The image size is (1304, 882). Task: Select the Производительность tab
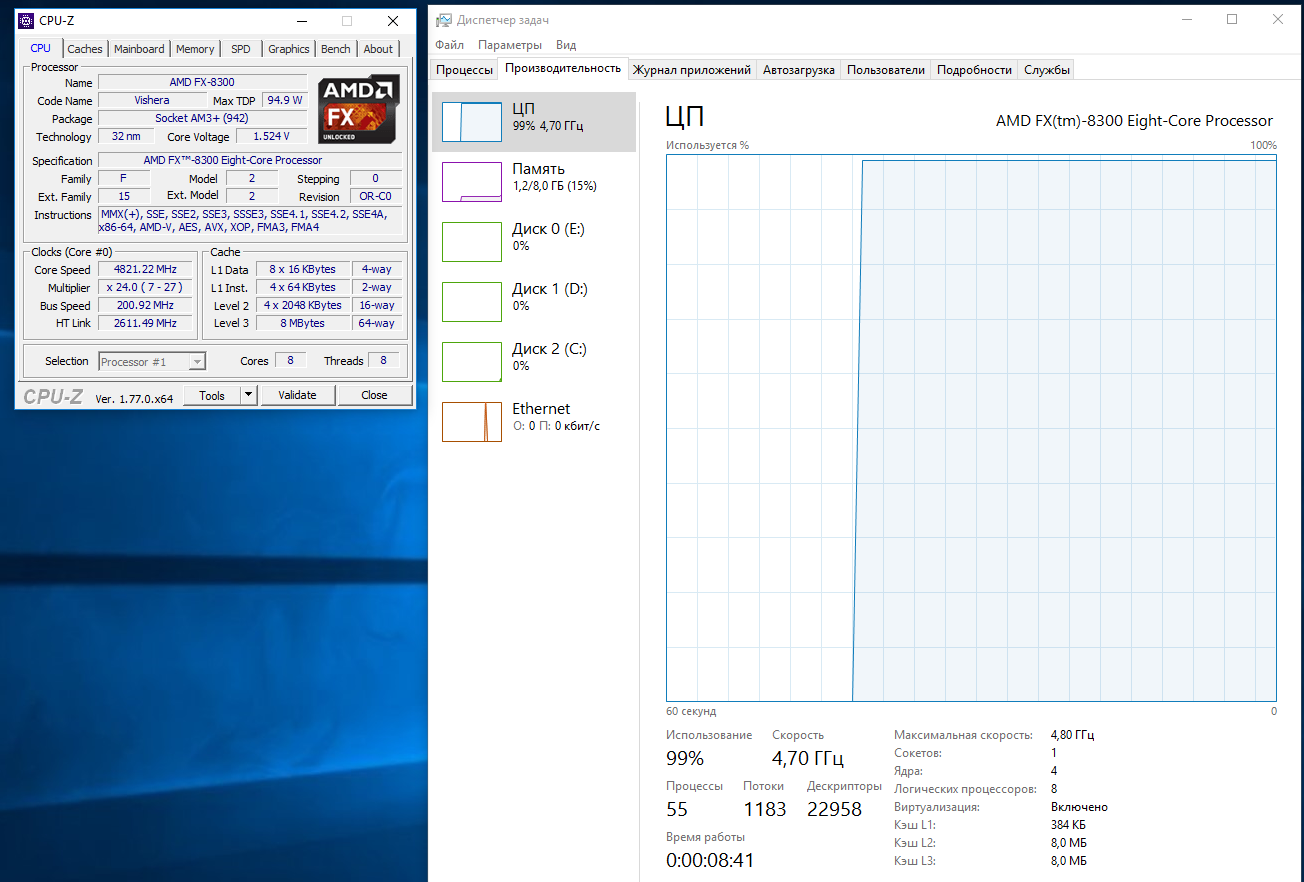click(x=563, y=68)
